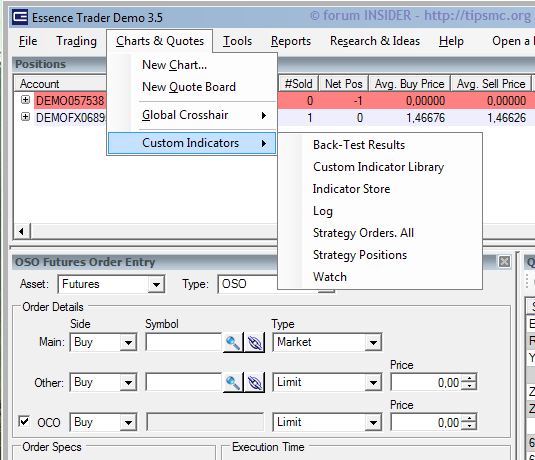This screenshot has height=460, width=535.
Task: Close the OSO Futures Order Entry panel
Action: click(504, 262)
